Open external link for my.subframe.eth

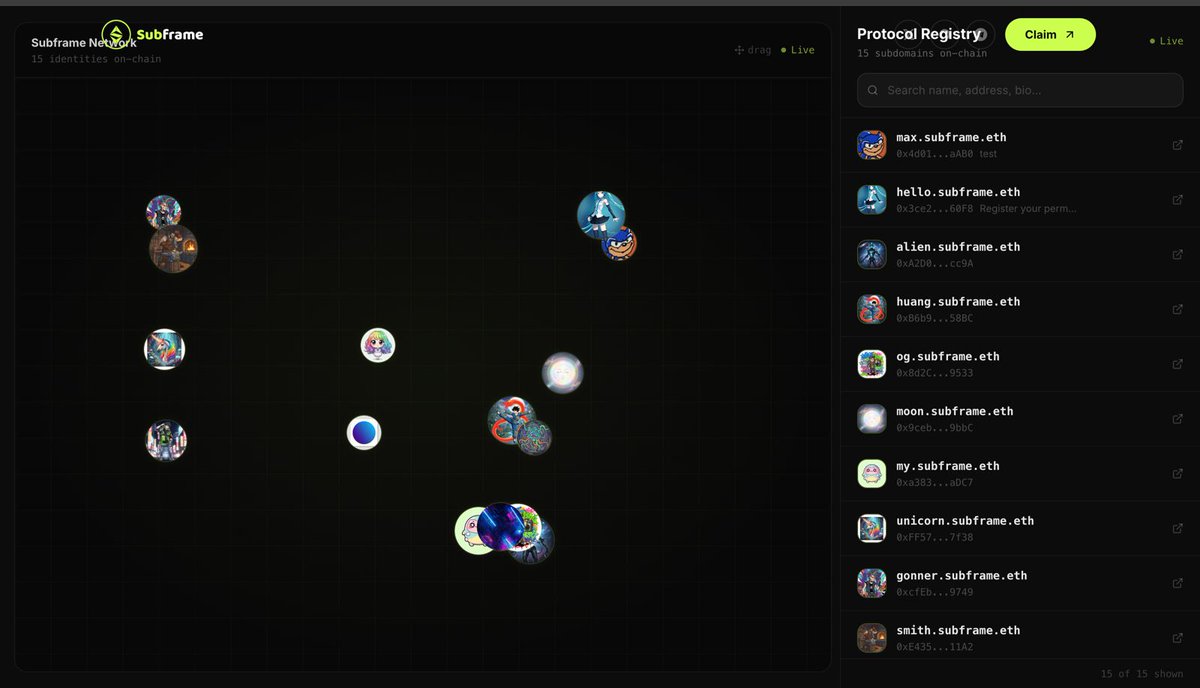(1177, 474)
